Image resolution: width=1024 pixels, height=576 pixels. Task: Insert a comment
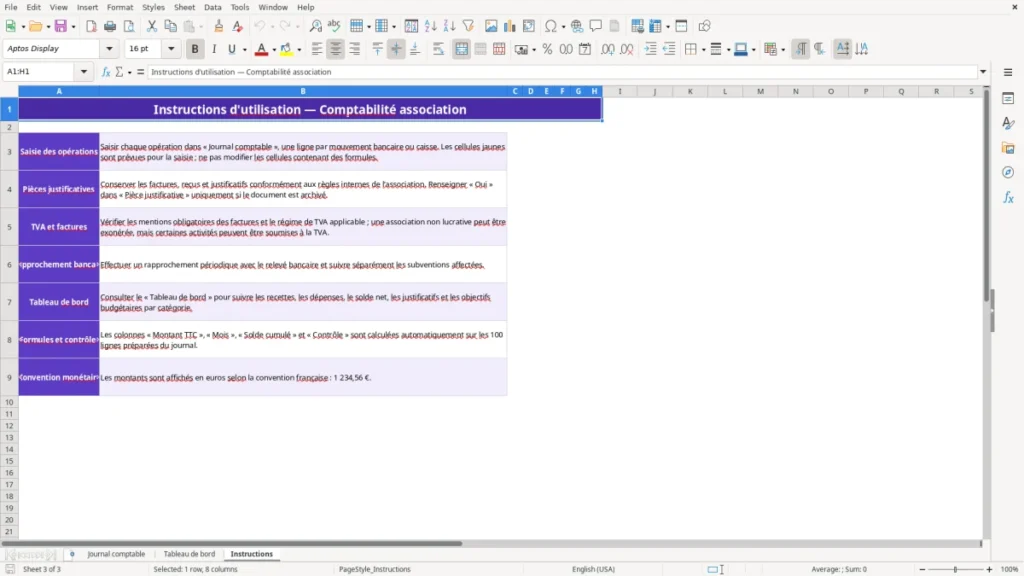click(596, 26)
